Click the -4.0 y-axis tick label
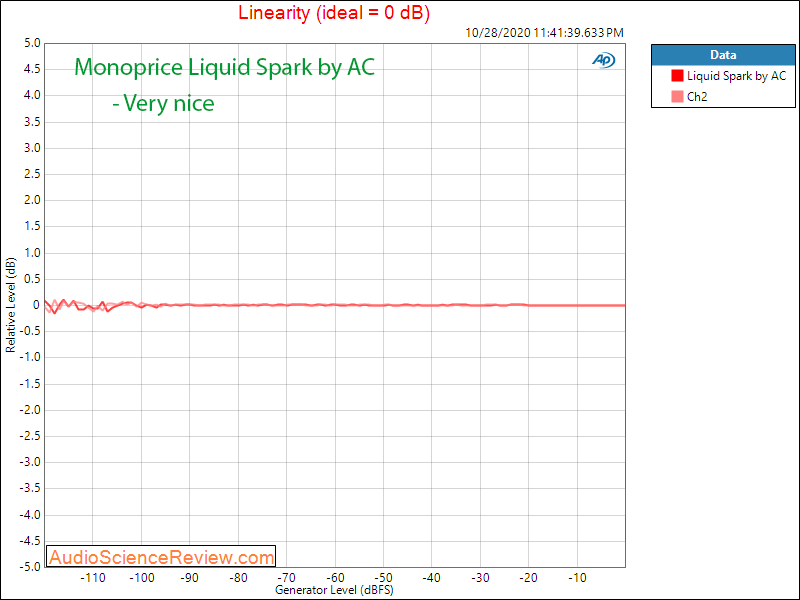This screenshot has width=800, height=600. [x=29, y=515]
